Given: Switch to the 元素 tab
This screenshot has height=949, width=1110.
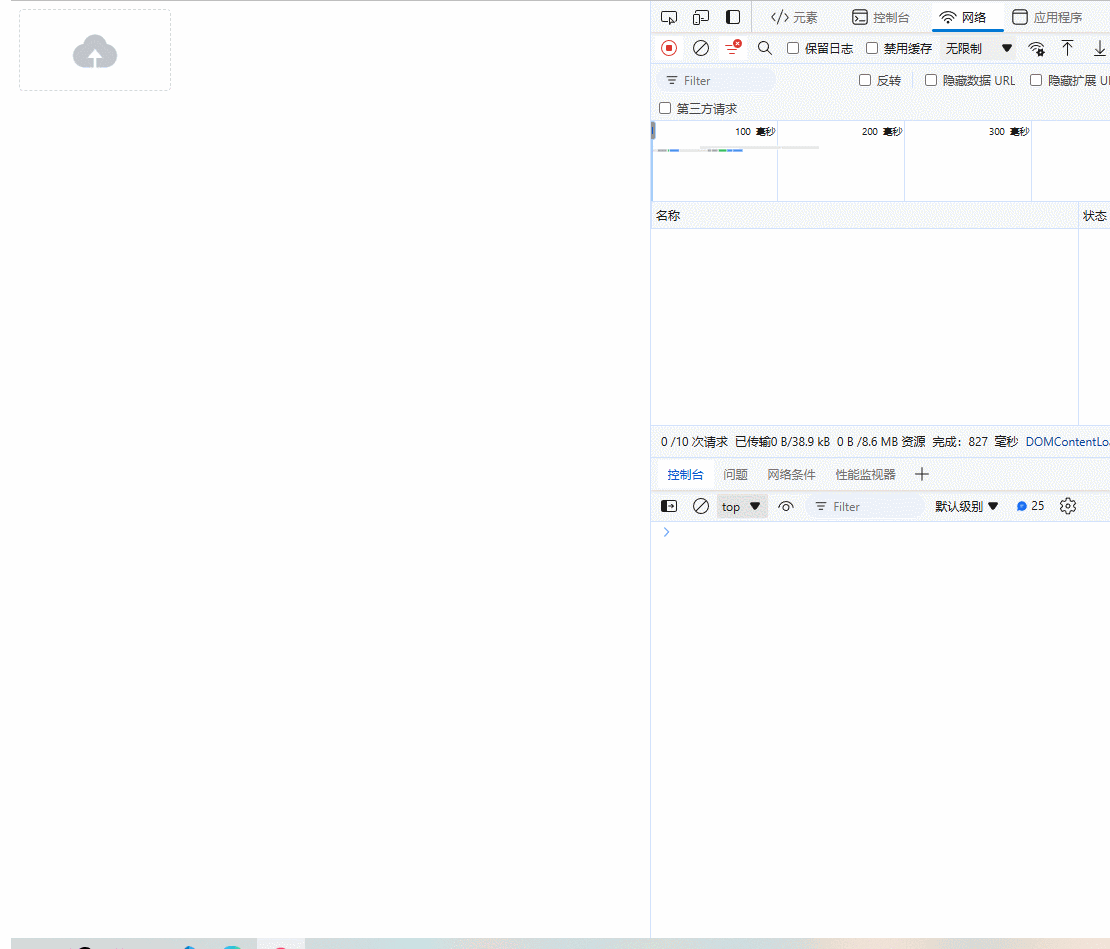Looking at the screenshot, I should pyautogui.click(x=794, y=17).
